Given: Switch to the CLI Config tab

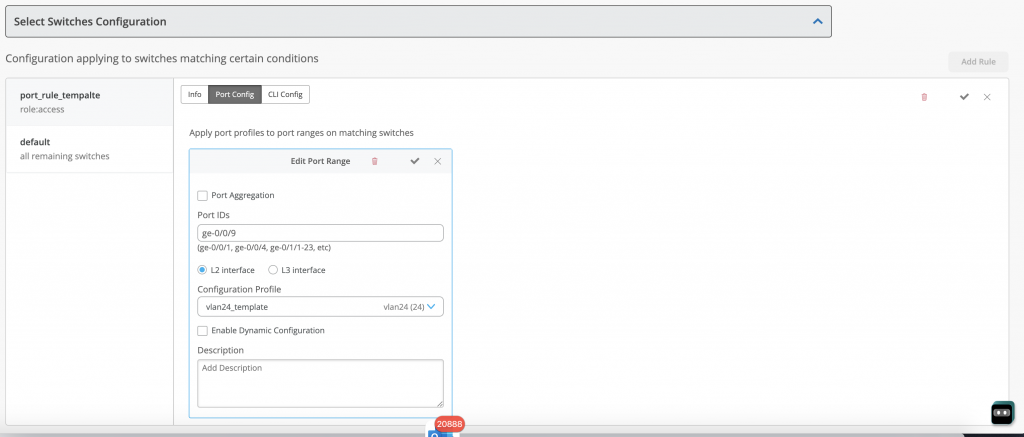Looking at the screenshot, I should [x=285, y=94].
